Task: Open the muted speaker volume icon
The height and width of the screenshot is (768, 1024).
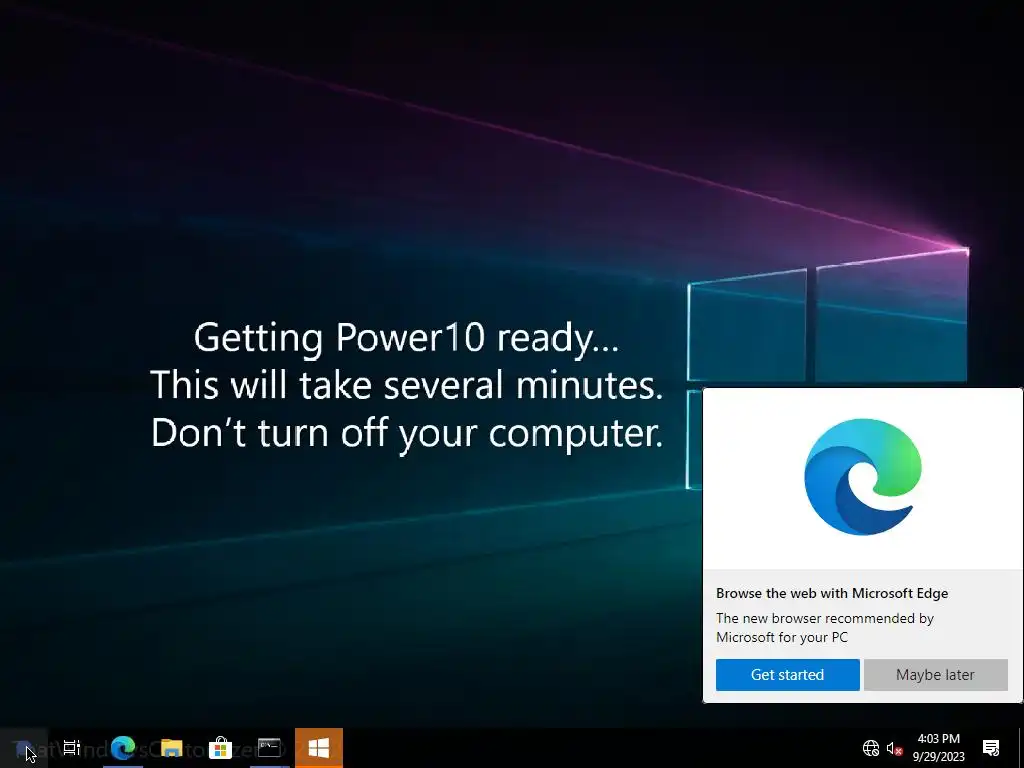Action: click(x=894, y=748)
